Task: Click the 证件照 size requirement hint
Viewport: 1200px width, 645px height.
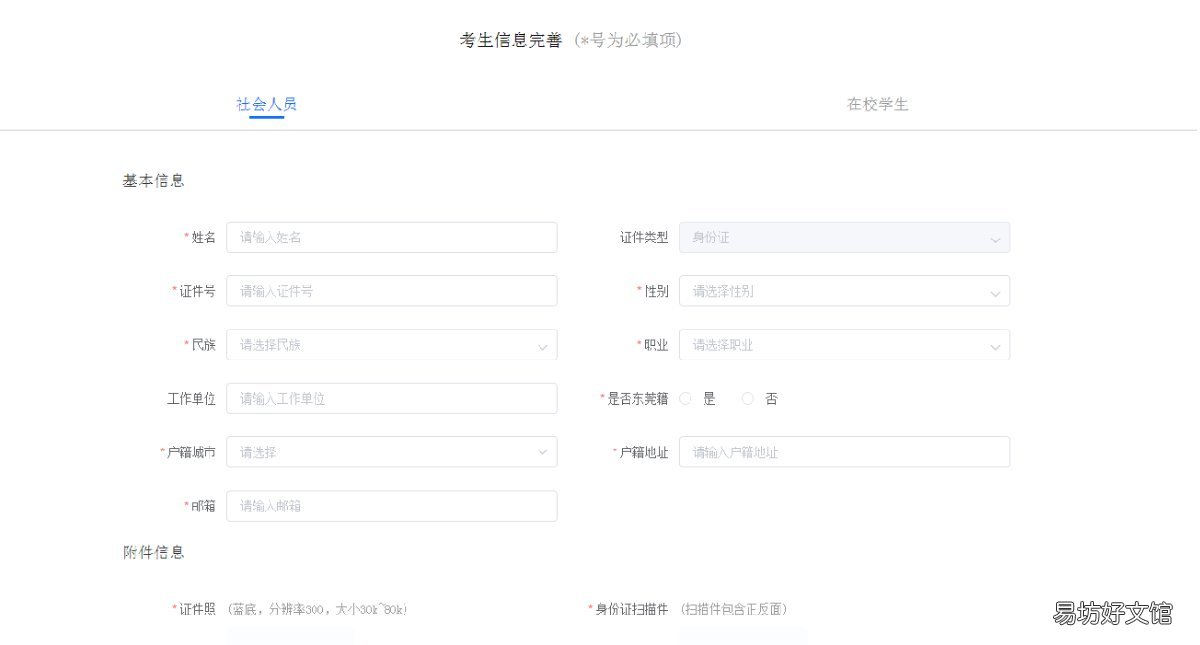Action: [x=317, y=609]
